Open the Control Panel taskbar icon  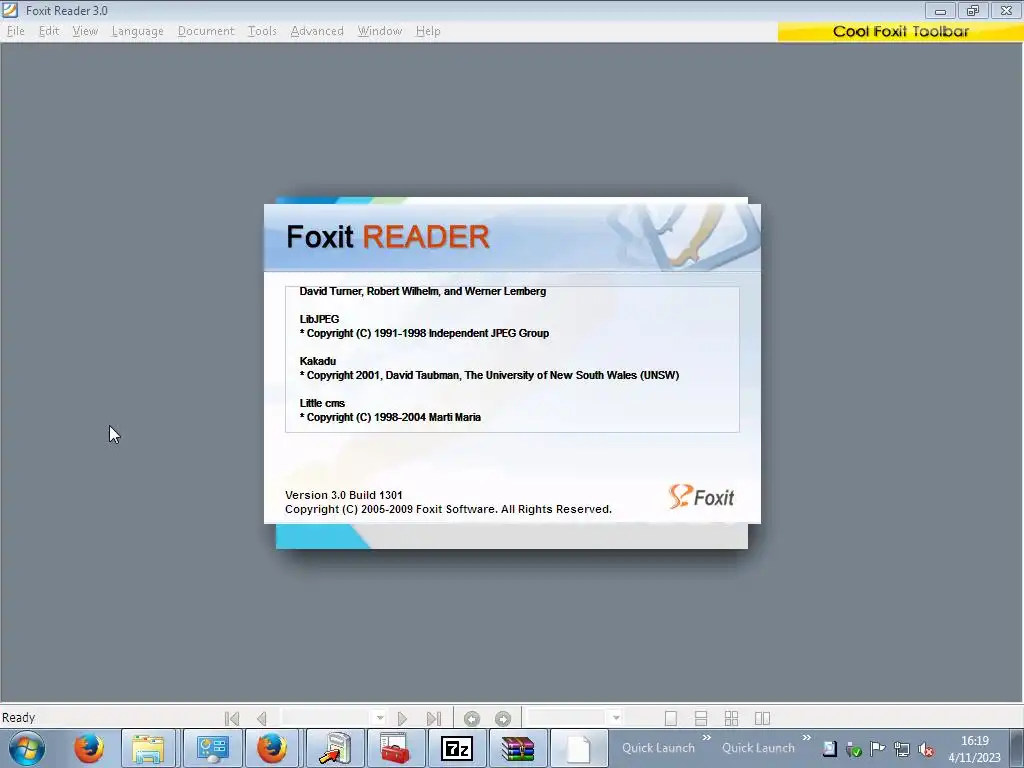tap(212, 748)
